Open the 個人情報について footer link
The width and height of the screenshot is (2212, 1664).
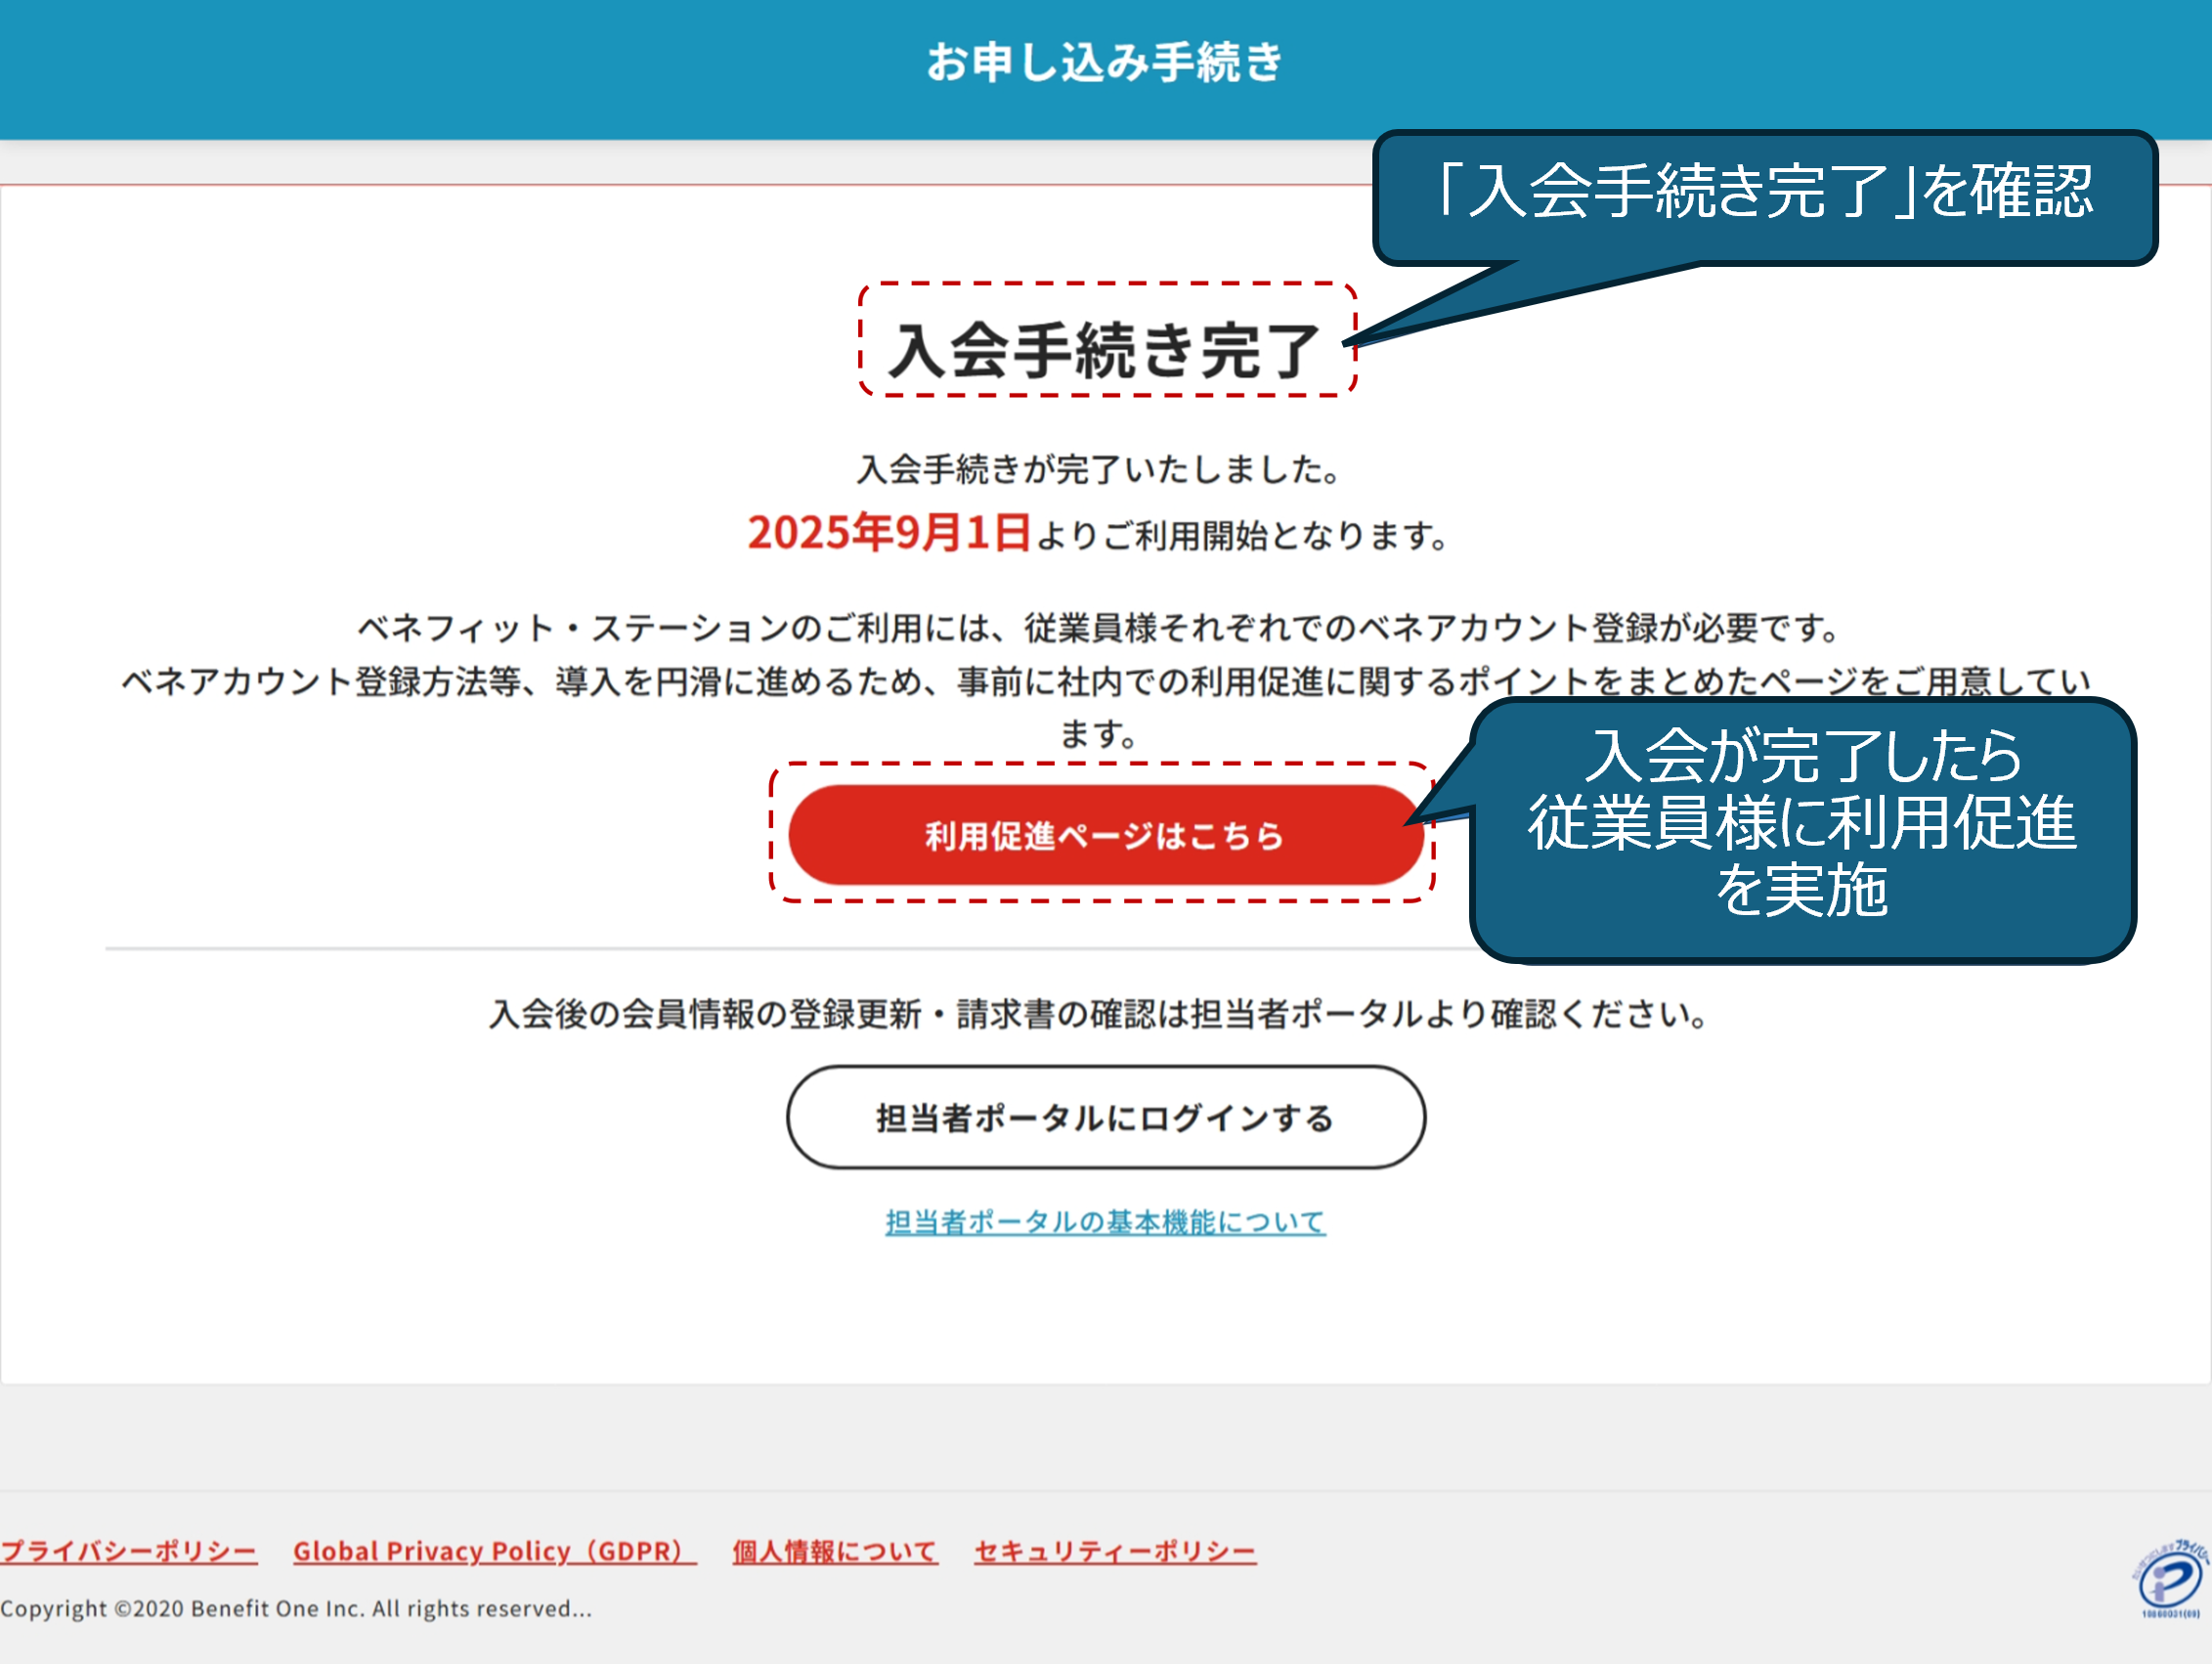tap(835, 1551)
